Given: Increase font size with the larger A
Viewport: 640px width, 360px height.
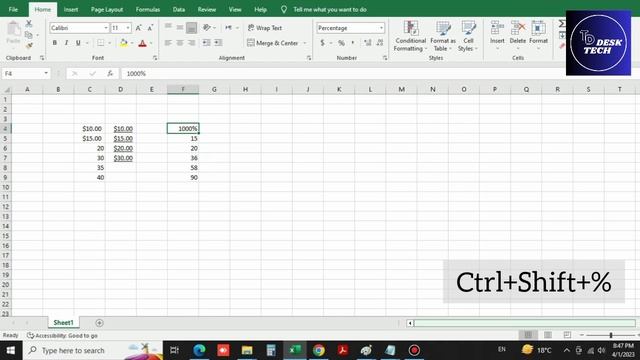Looking at the screenshot, I should point(138,28).
